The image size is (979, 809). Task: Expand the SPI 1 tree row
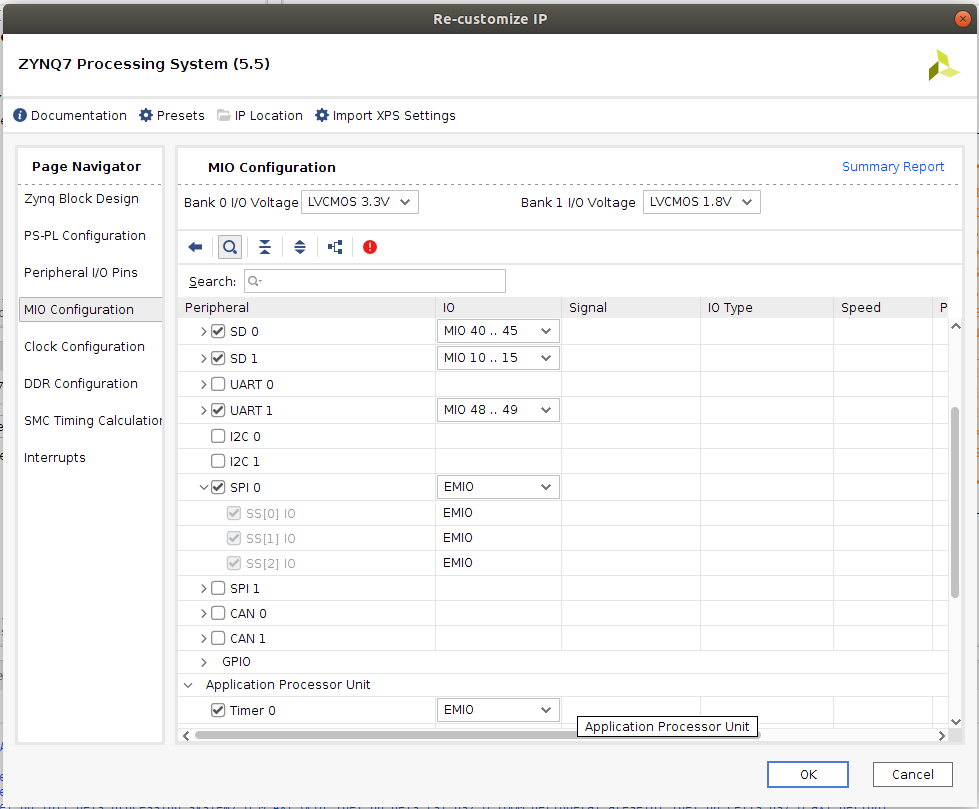tap(204, 588)
